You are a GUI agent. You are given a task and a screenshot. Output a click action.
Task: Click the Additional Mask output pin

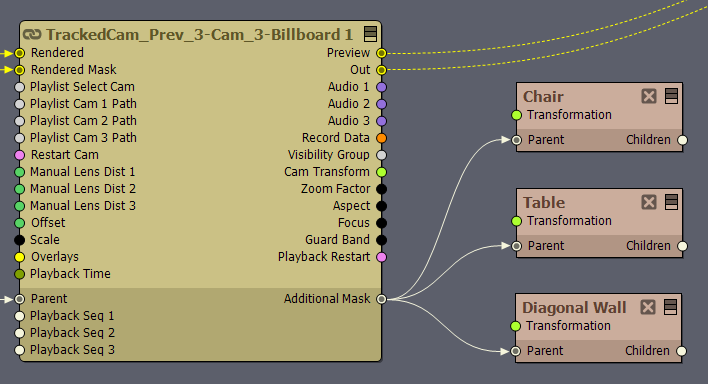click(382, 299)
